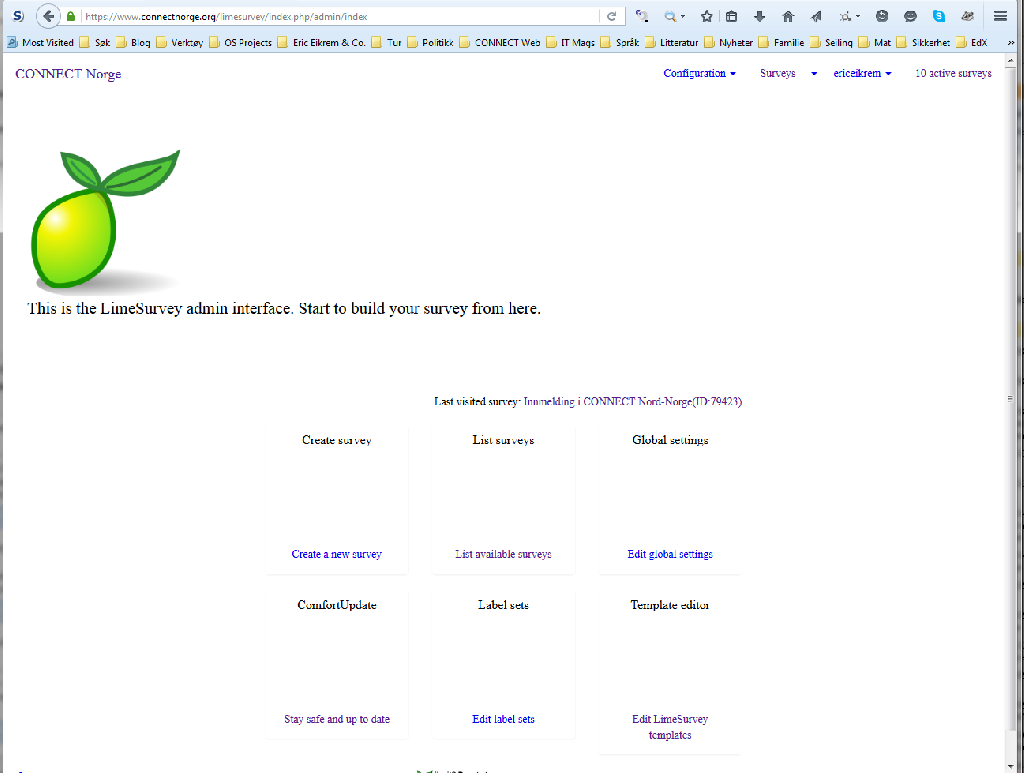This screenshot has width=1024, height=773.
Task: Click Edit global settings link
Action: [669, 554]
